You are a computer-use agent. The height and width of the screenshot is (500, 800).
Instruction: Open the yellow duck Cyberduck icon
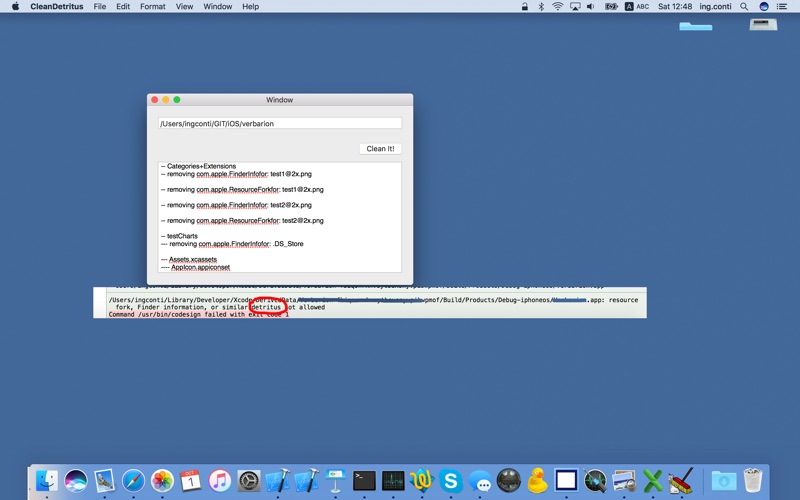click(537, 481)
